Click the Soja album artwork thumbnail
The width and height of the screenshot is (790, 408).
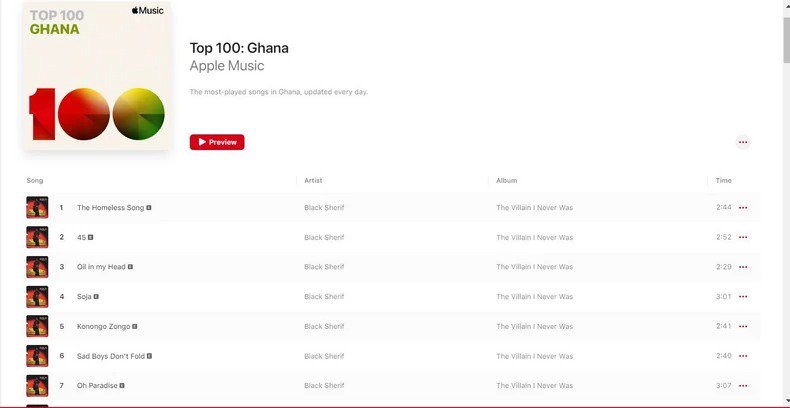37,297
